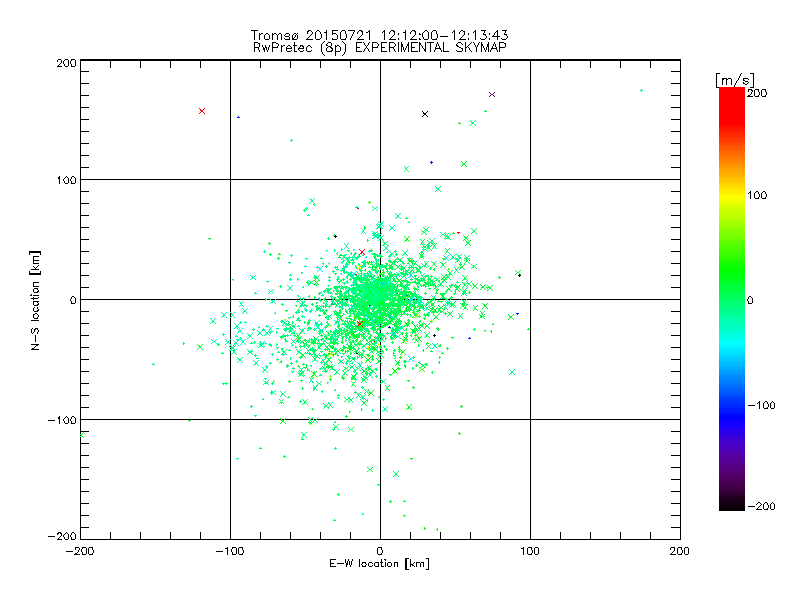Viewport: 800px width, 600px height.
Task: Select the 'E-W location [km]' axis label
Action: 379,564
